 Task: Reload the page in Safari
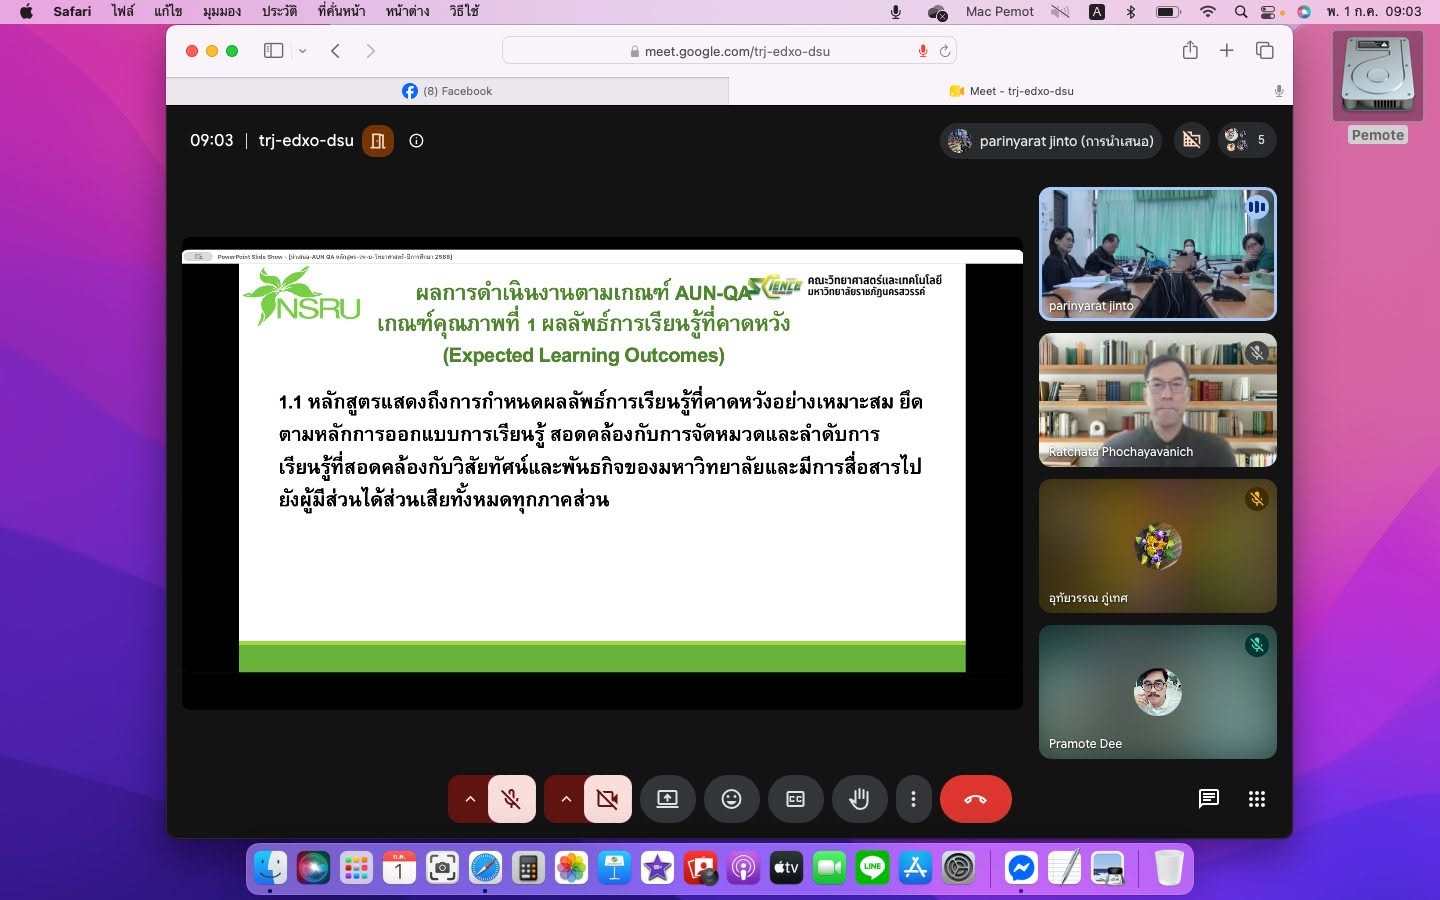click(944, 51)
